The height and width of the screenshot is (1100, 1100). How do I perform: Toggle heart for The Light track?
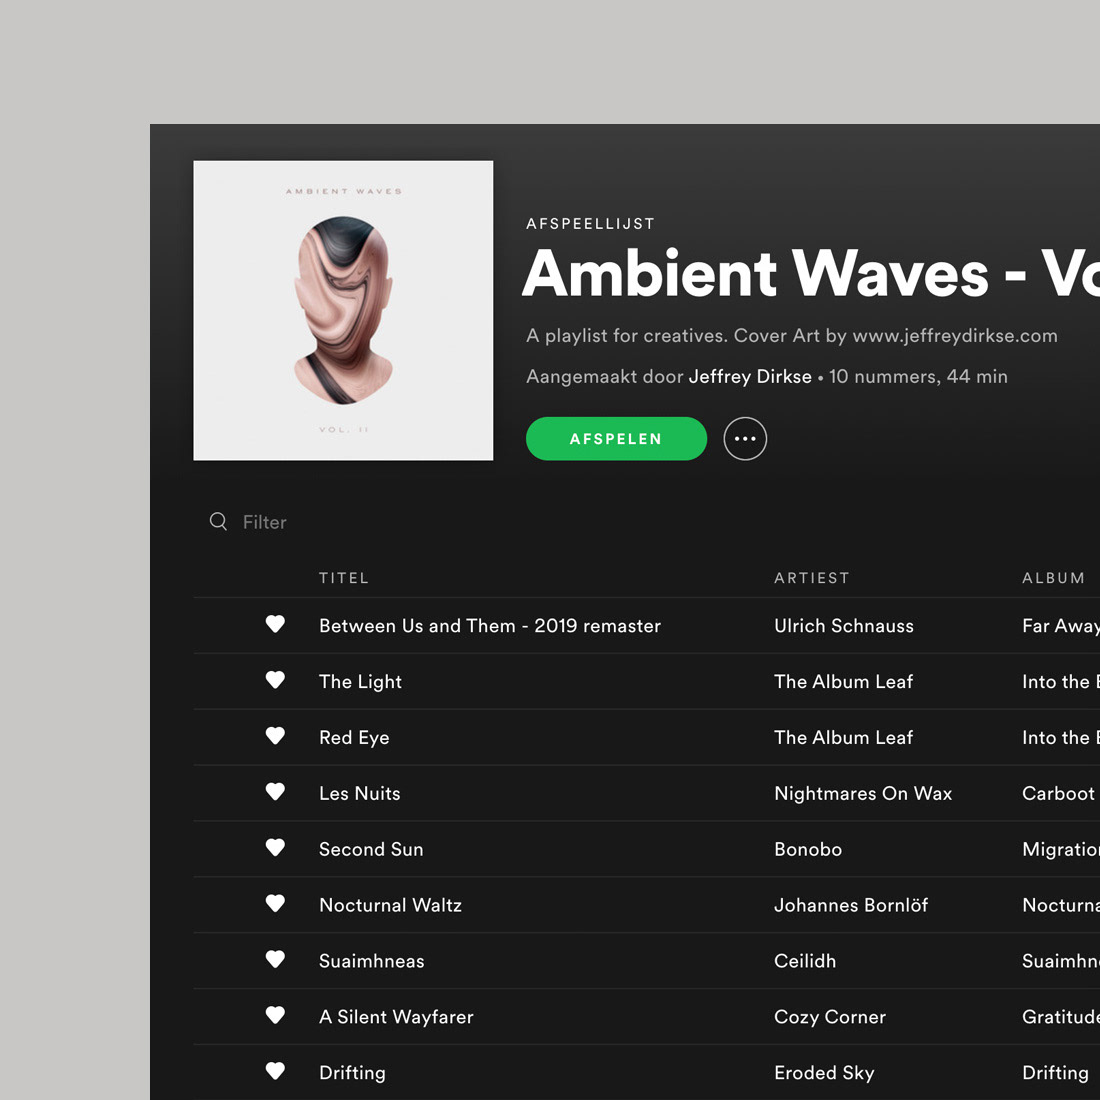point(275,680)
